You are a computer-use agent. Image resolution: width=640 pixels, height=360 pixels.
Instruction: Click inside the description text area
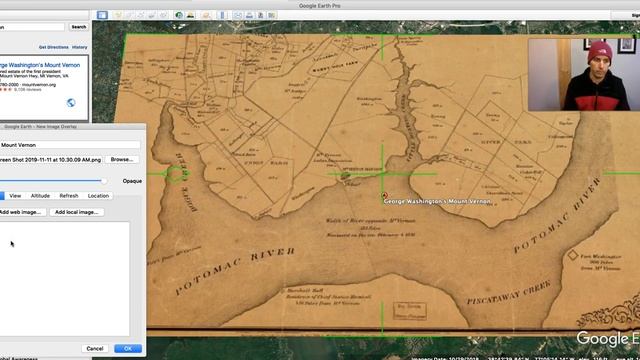coord(64,279)
